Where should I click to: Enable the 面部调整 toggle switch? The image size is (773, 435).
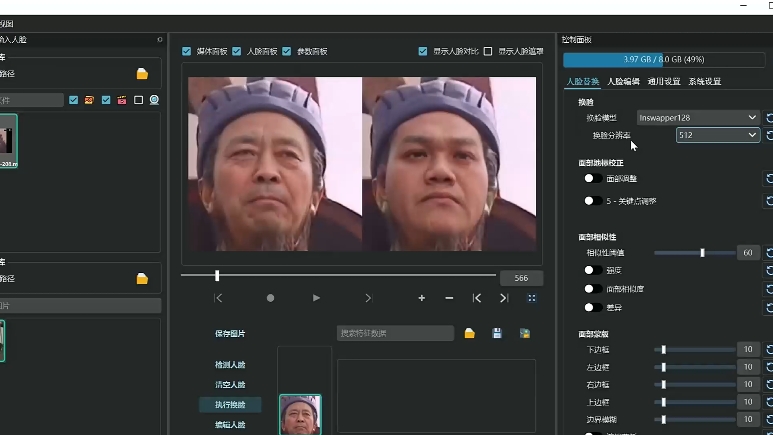click(x=593, y=179)
